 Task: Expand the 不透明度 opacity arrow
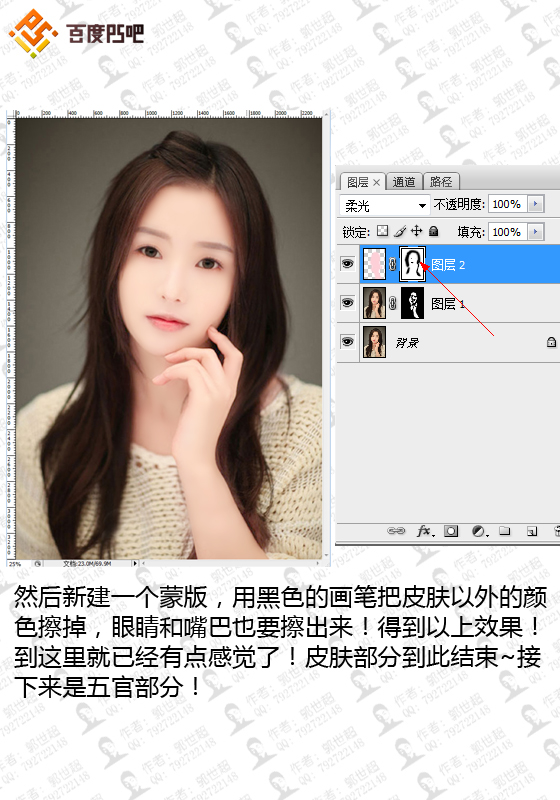click(536, 204)
